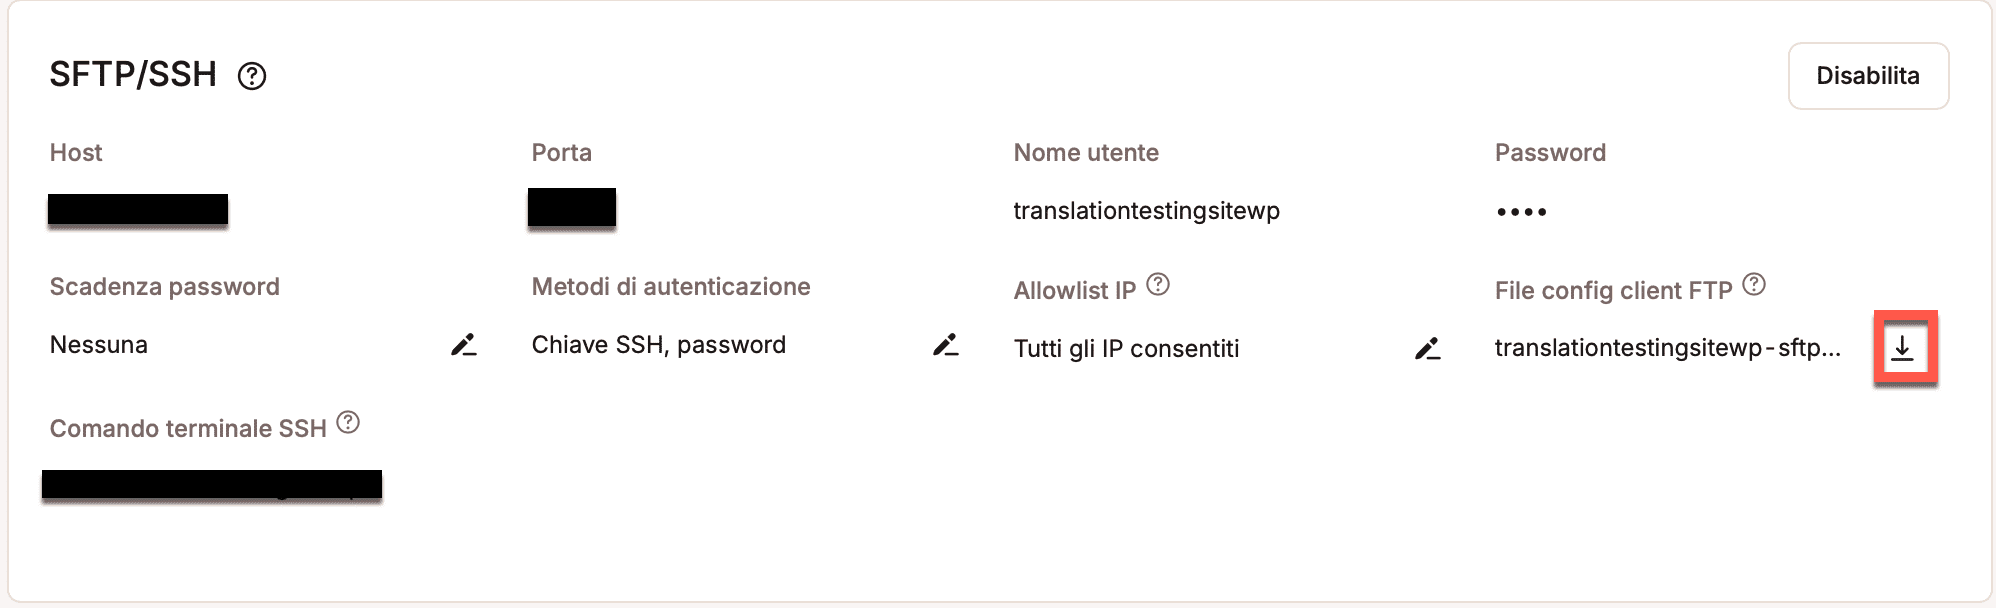Screen dimensions: 1996x608
Task: Edit the Metodi di autenticazione setting
Action: pos(945,345)
